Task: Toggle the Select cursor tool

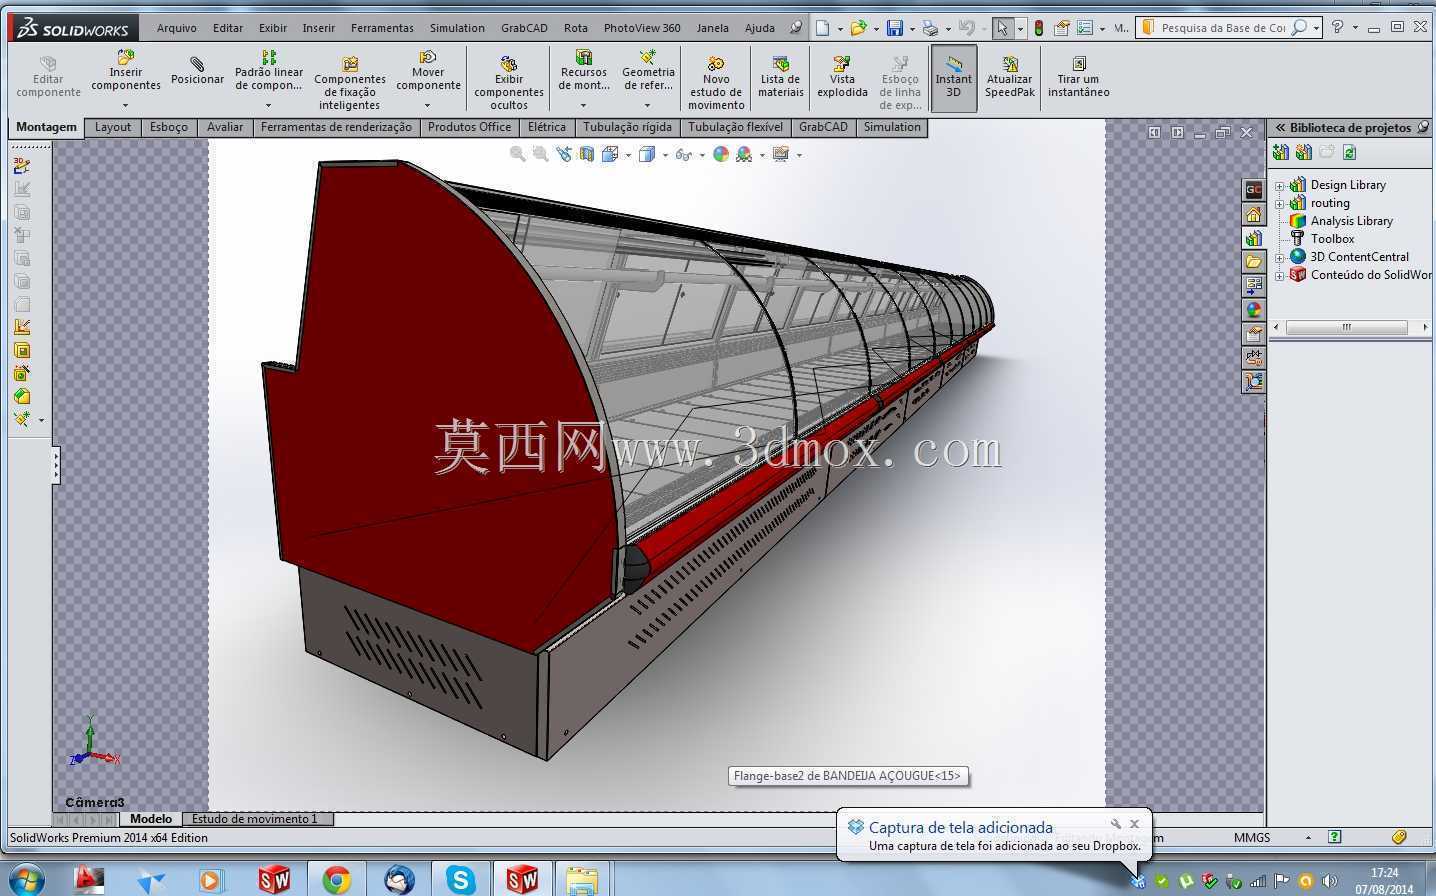Action: (x=1002, y=28)
